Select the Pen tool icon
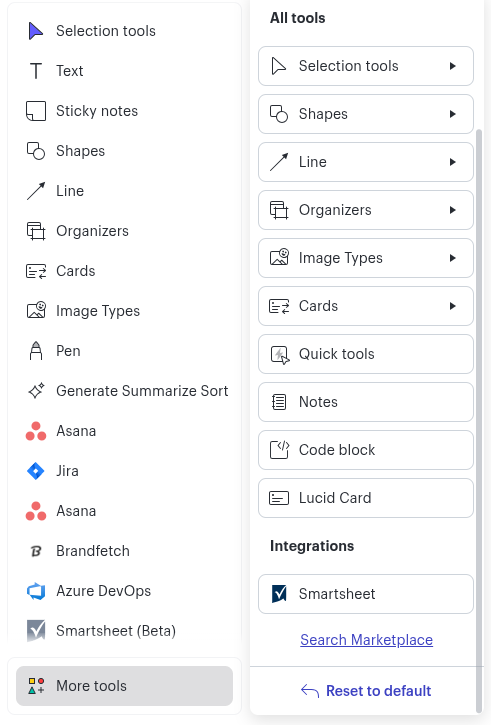The image size is (491, 725). pos(36,351)
